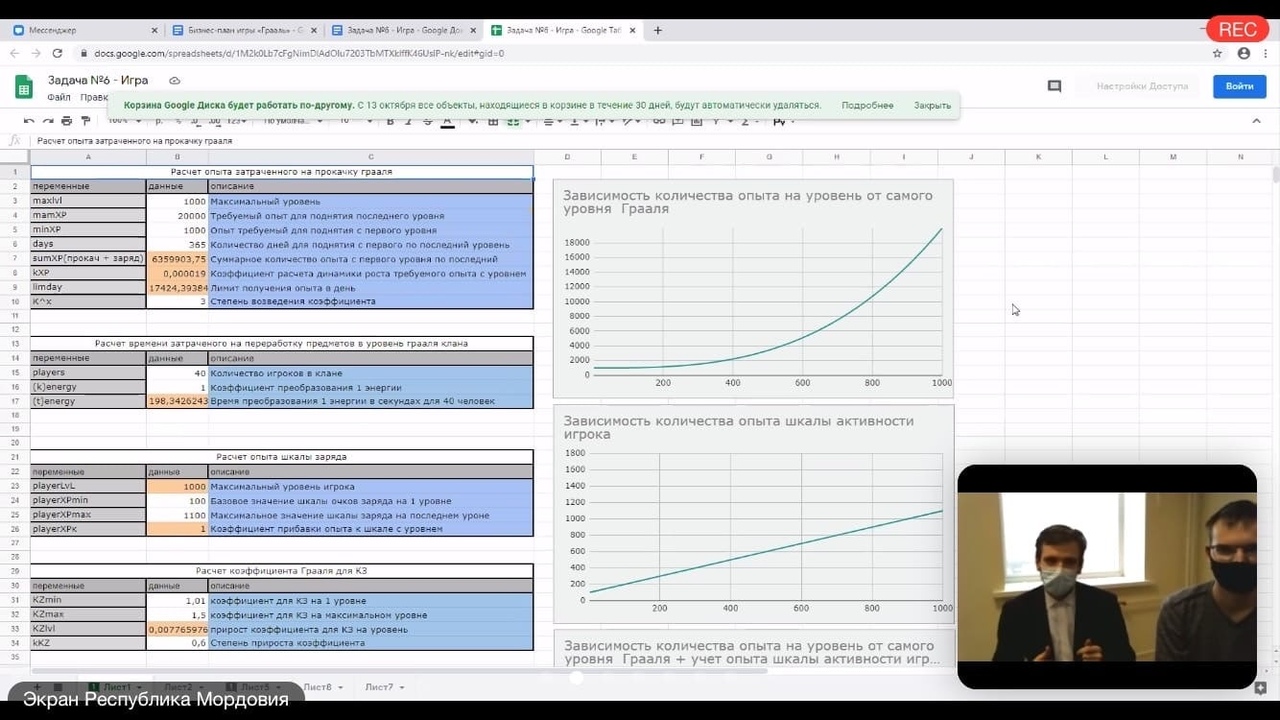1280x720 pixels.
Task: Reload the page
Action: pos(57,54)
